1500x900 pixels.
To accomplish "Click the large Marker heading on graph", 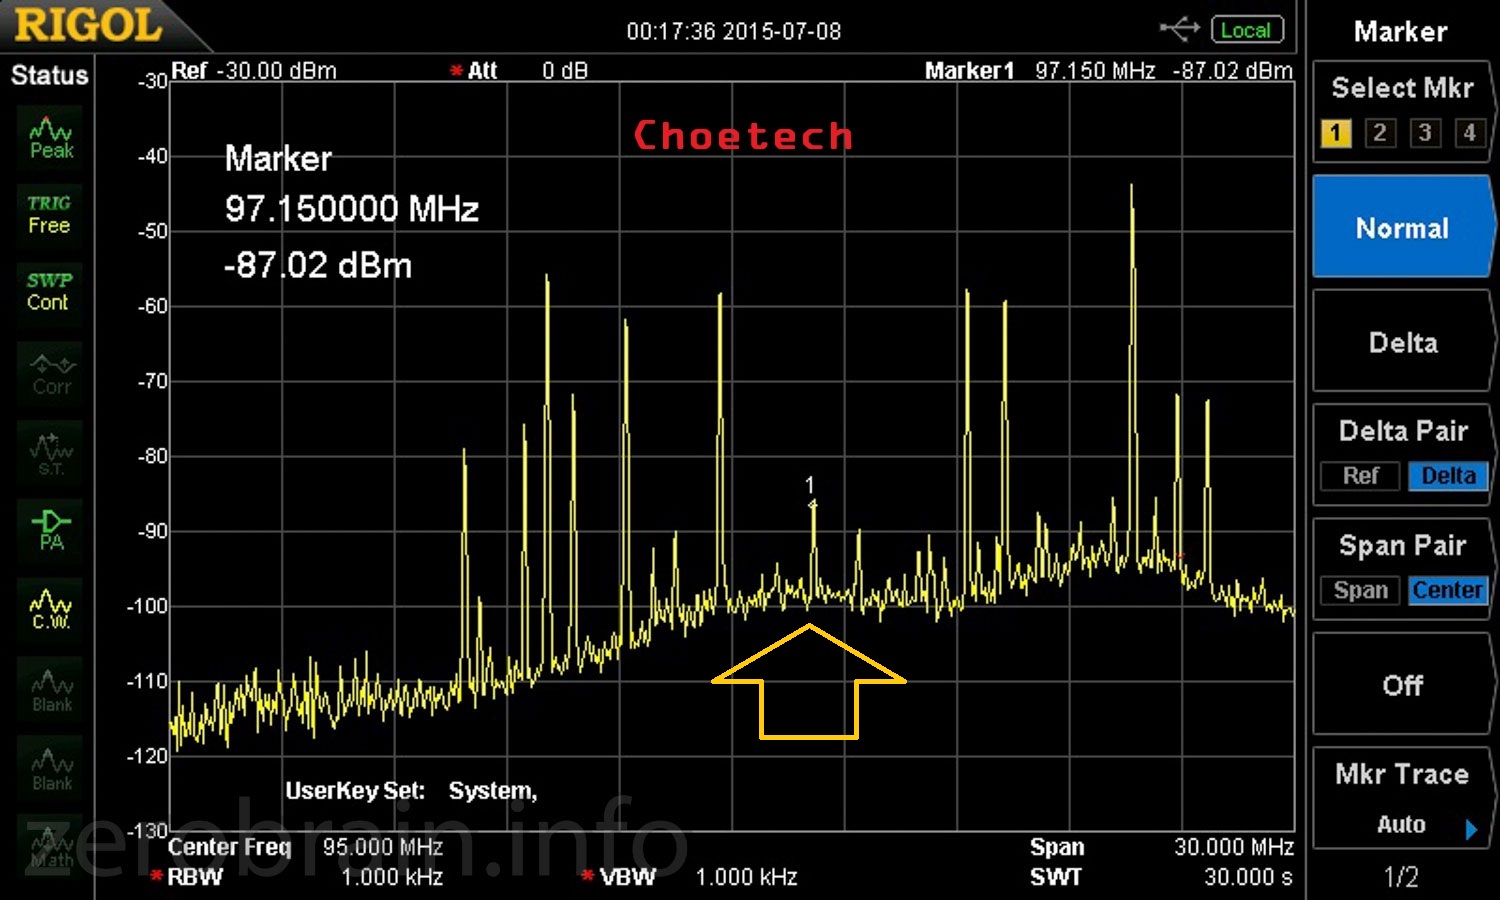I will click(x=278, y=158).
